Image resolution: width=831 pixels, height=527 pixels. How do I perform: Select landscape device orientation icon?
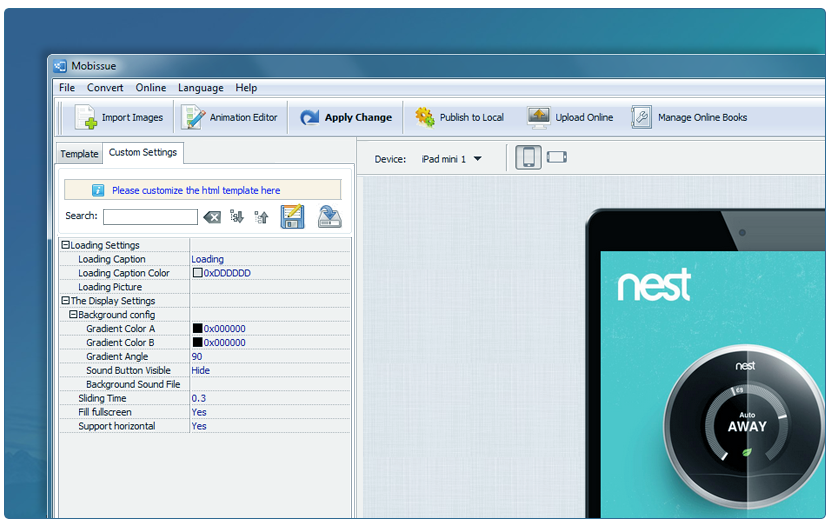(556, 157)
